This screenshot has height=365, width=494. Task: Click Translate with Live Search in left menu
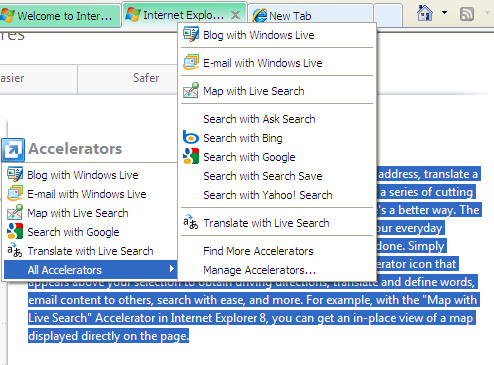coord(90,251)
